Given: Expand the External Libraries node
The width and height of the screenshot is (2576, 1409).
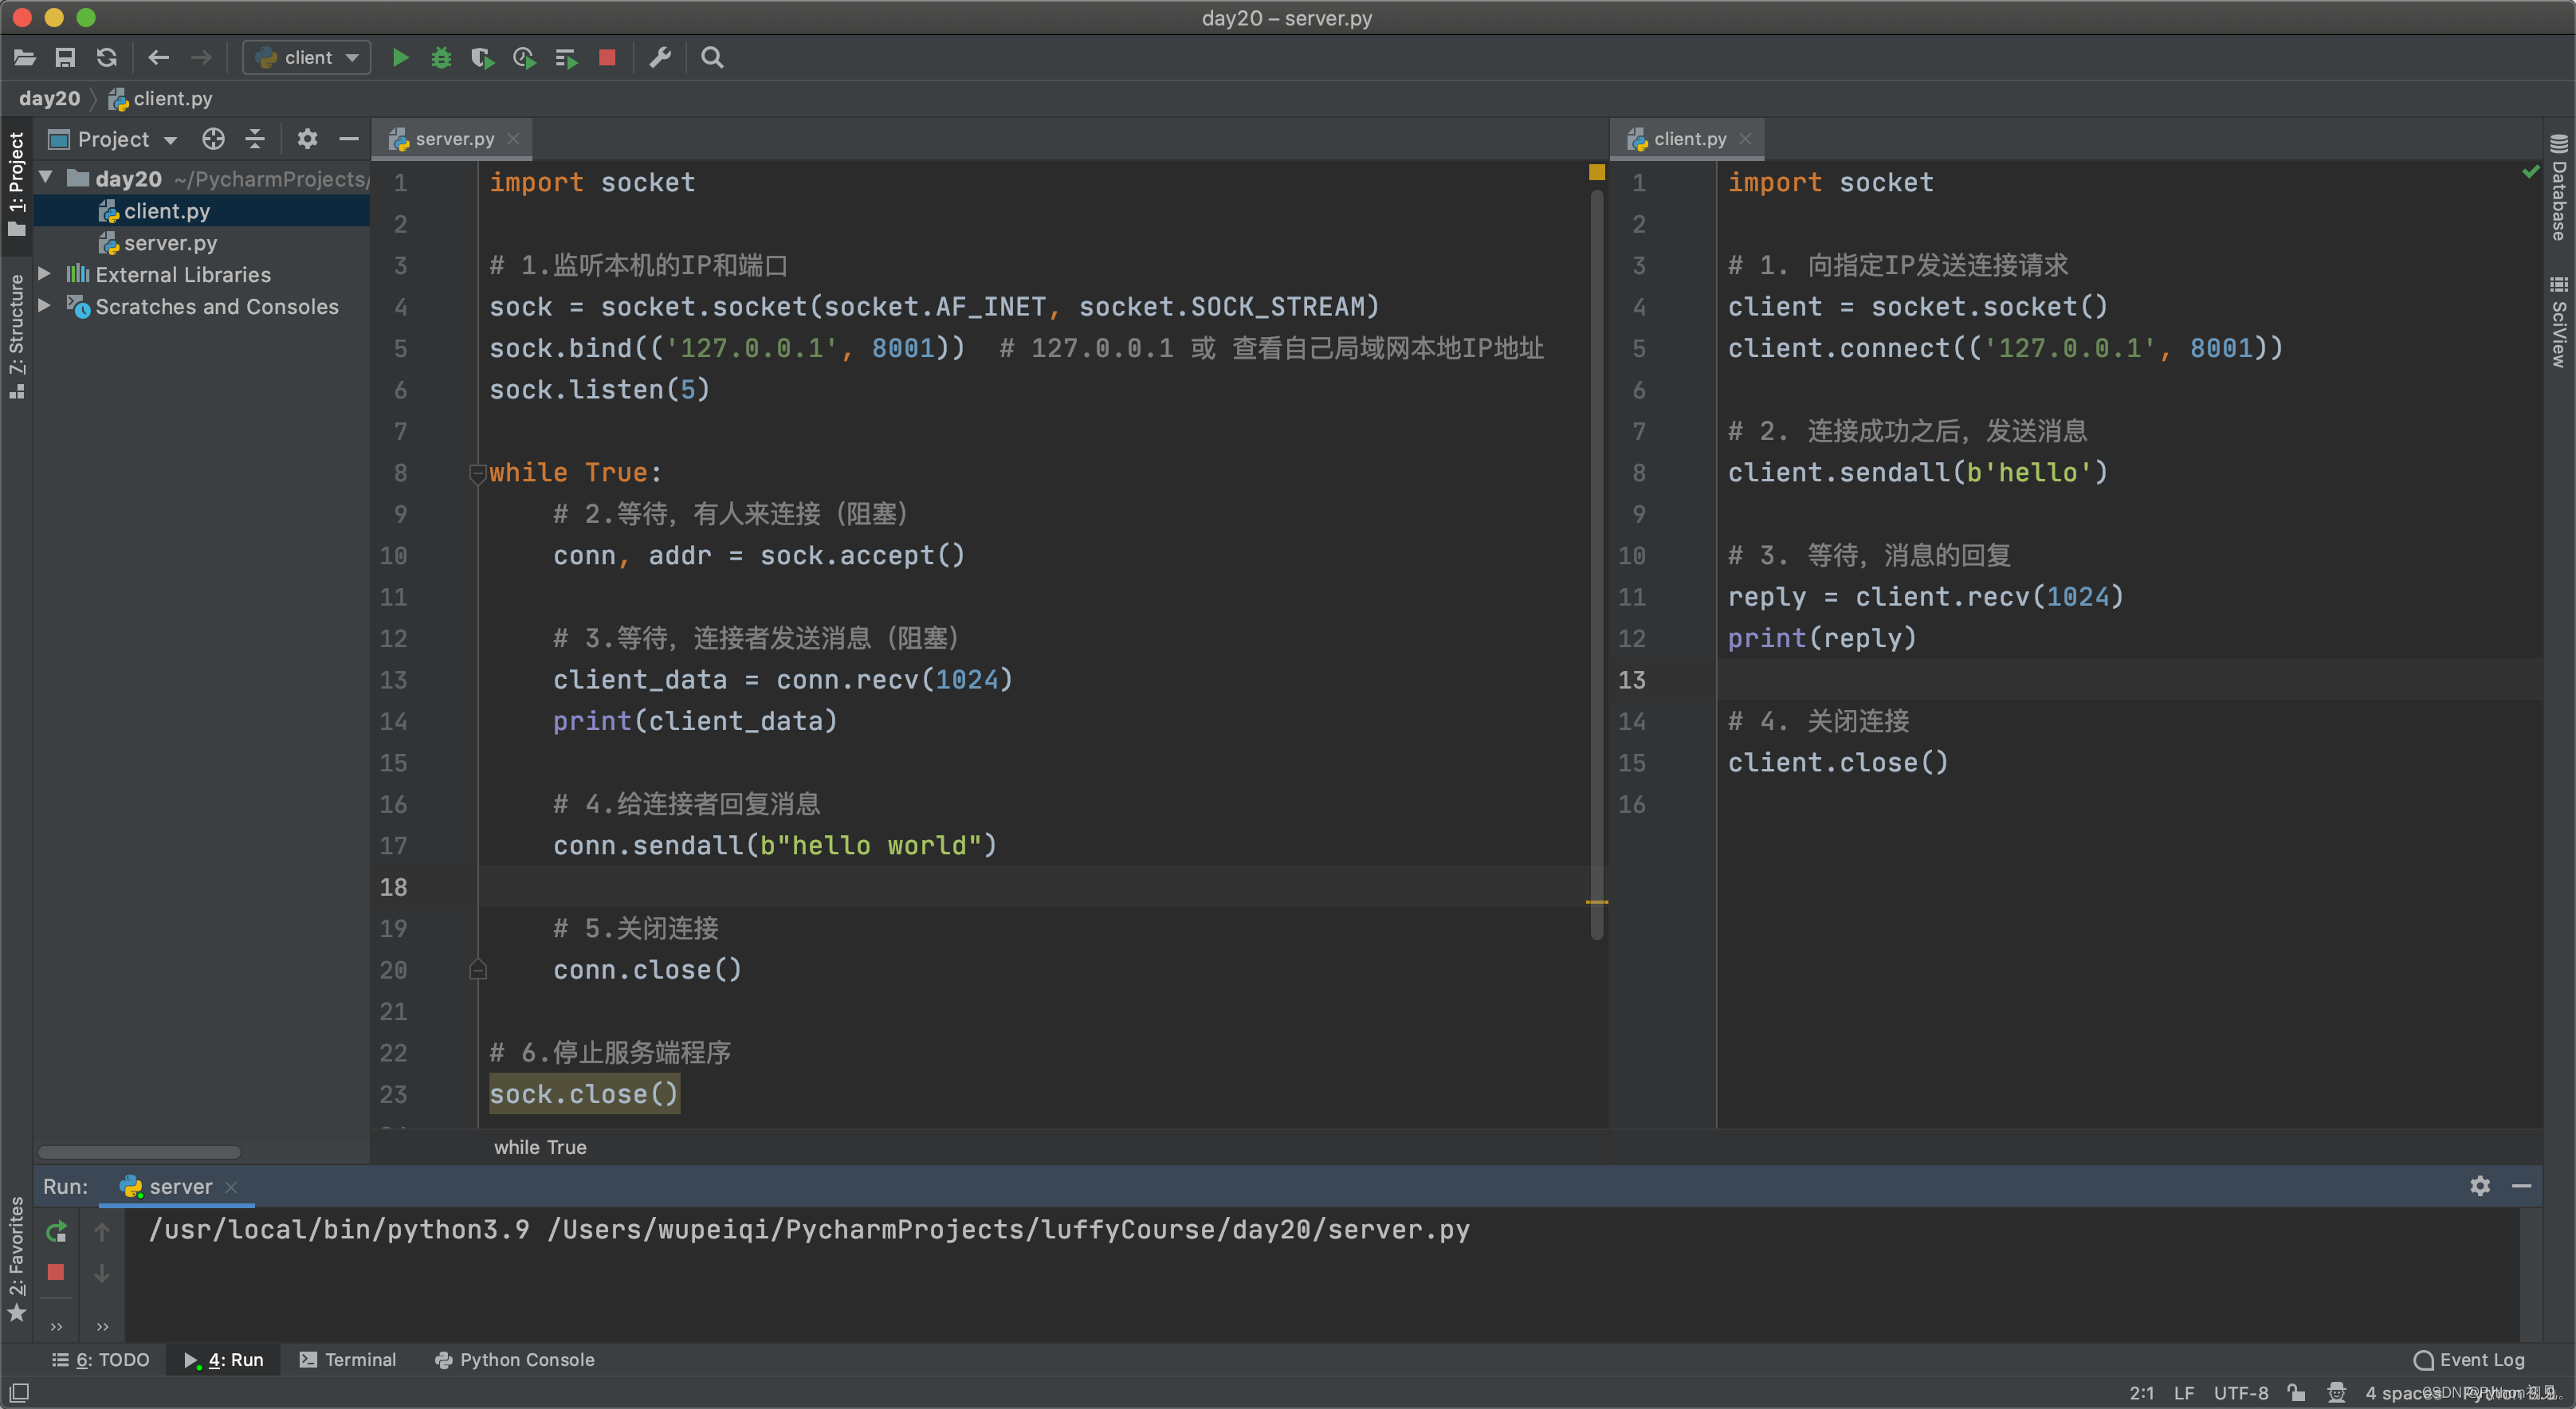Looking at the screenshot, I should click(44, 274).
